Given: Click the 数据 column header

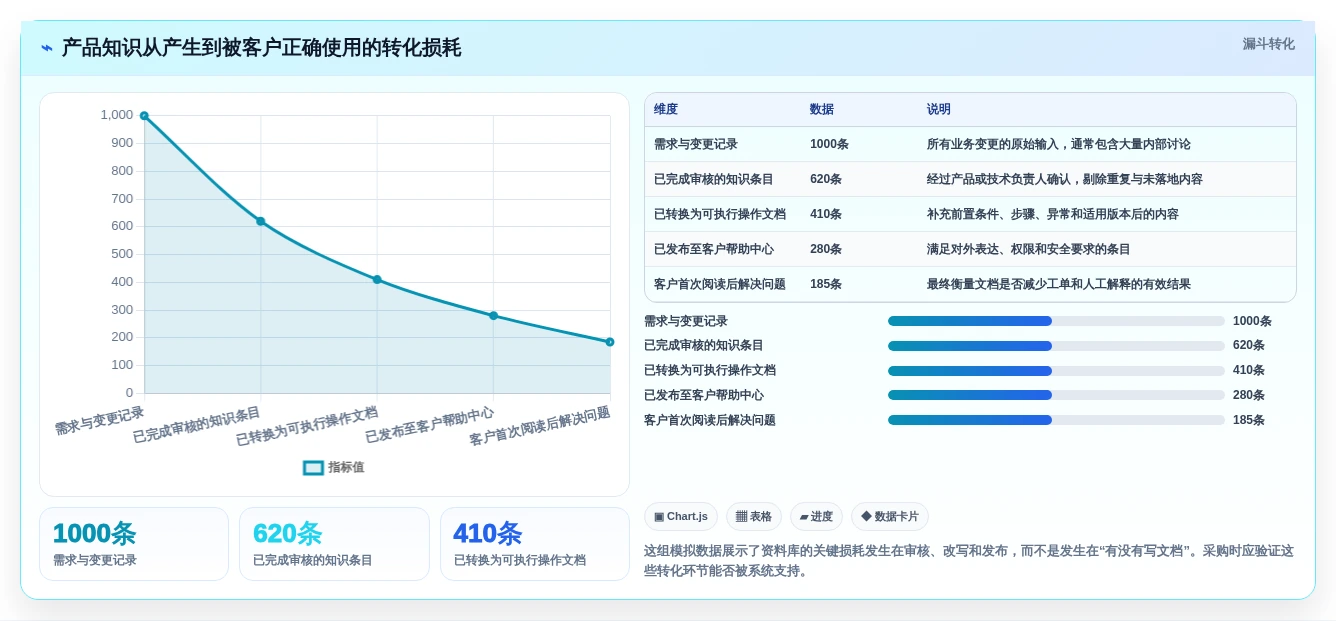Looking at the screenshot, I should pyautogui.click(x=822, y=109).
